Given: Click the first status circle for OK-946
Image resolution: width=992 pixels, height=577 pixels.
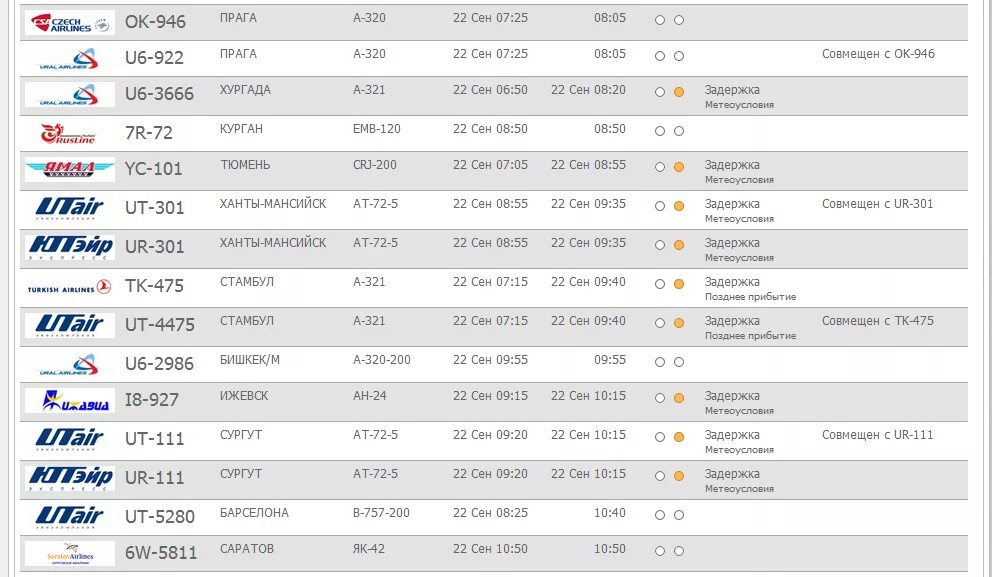Looking at the screenshot, I should pyautogui.click(x=659, y=20).
